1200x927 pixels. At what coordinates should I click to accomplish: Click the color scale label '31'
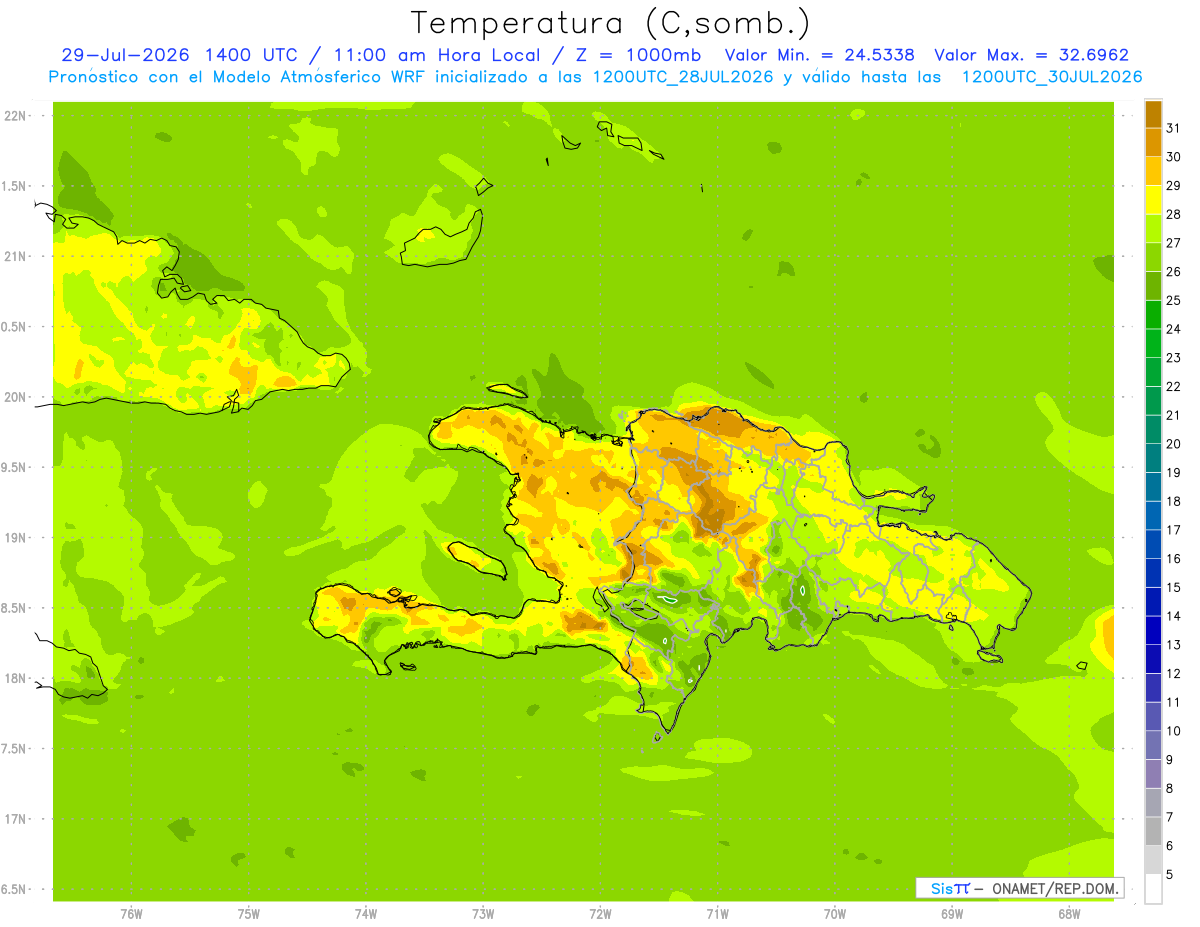pyautogui.click(x=1173, y=127)
